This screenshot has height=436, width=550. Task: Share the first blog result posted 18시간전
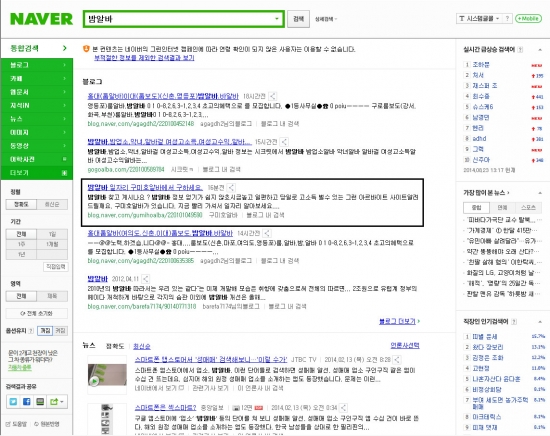273,96
